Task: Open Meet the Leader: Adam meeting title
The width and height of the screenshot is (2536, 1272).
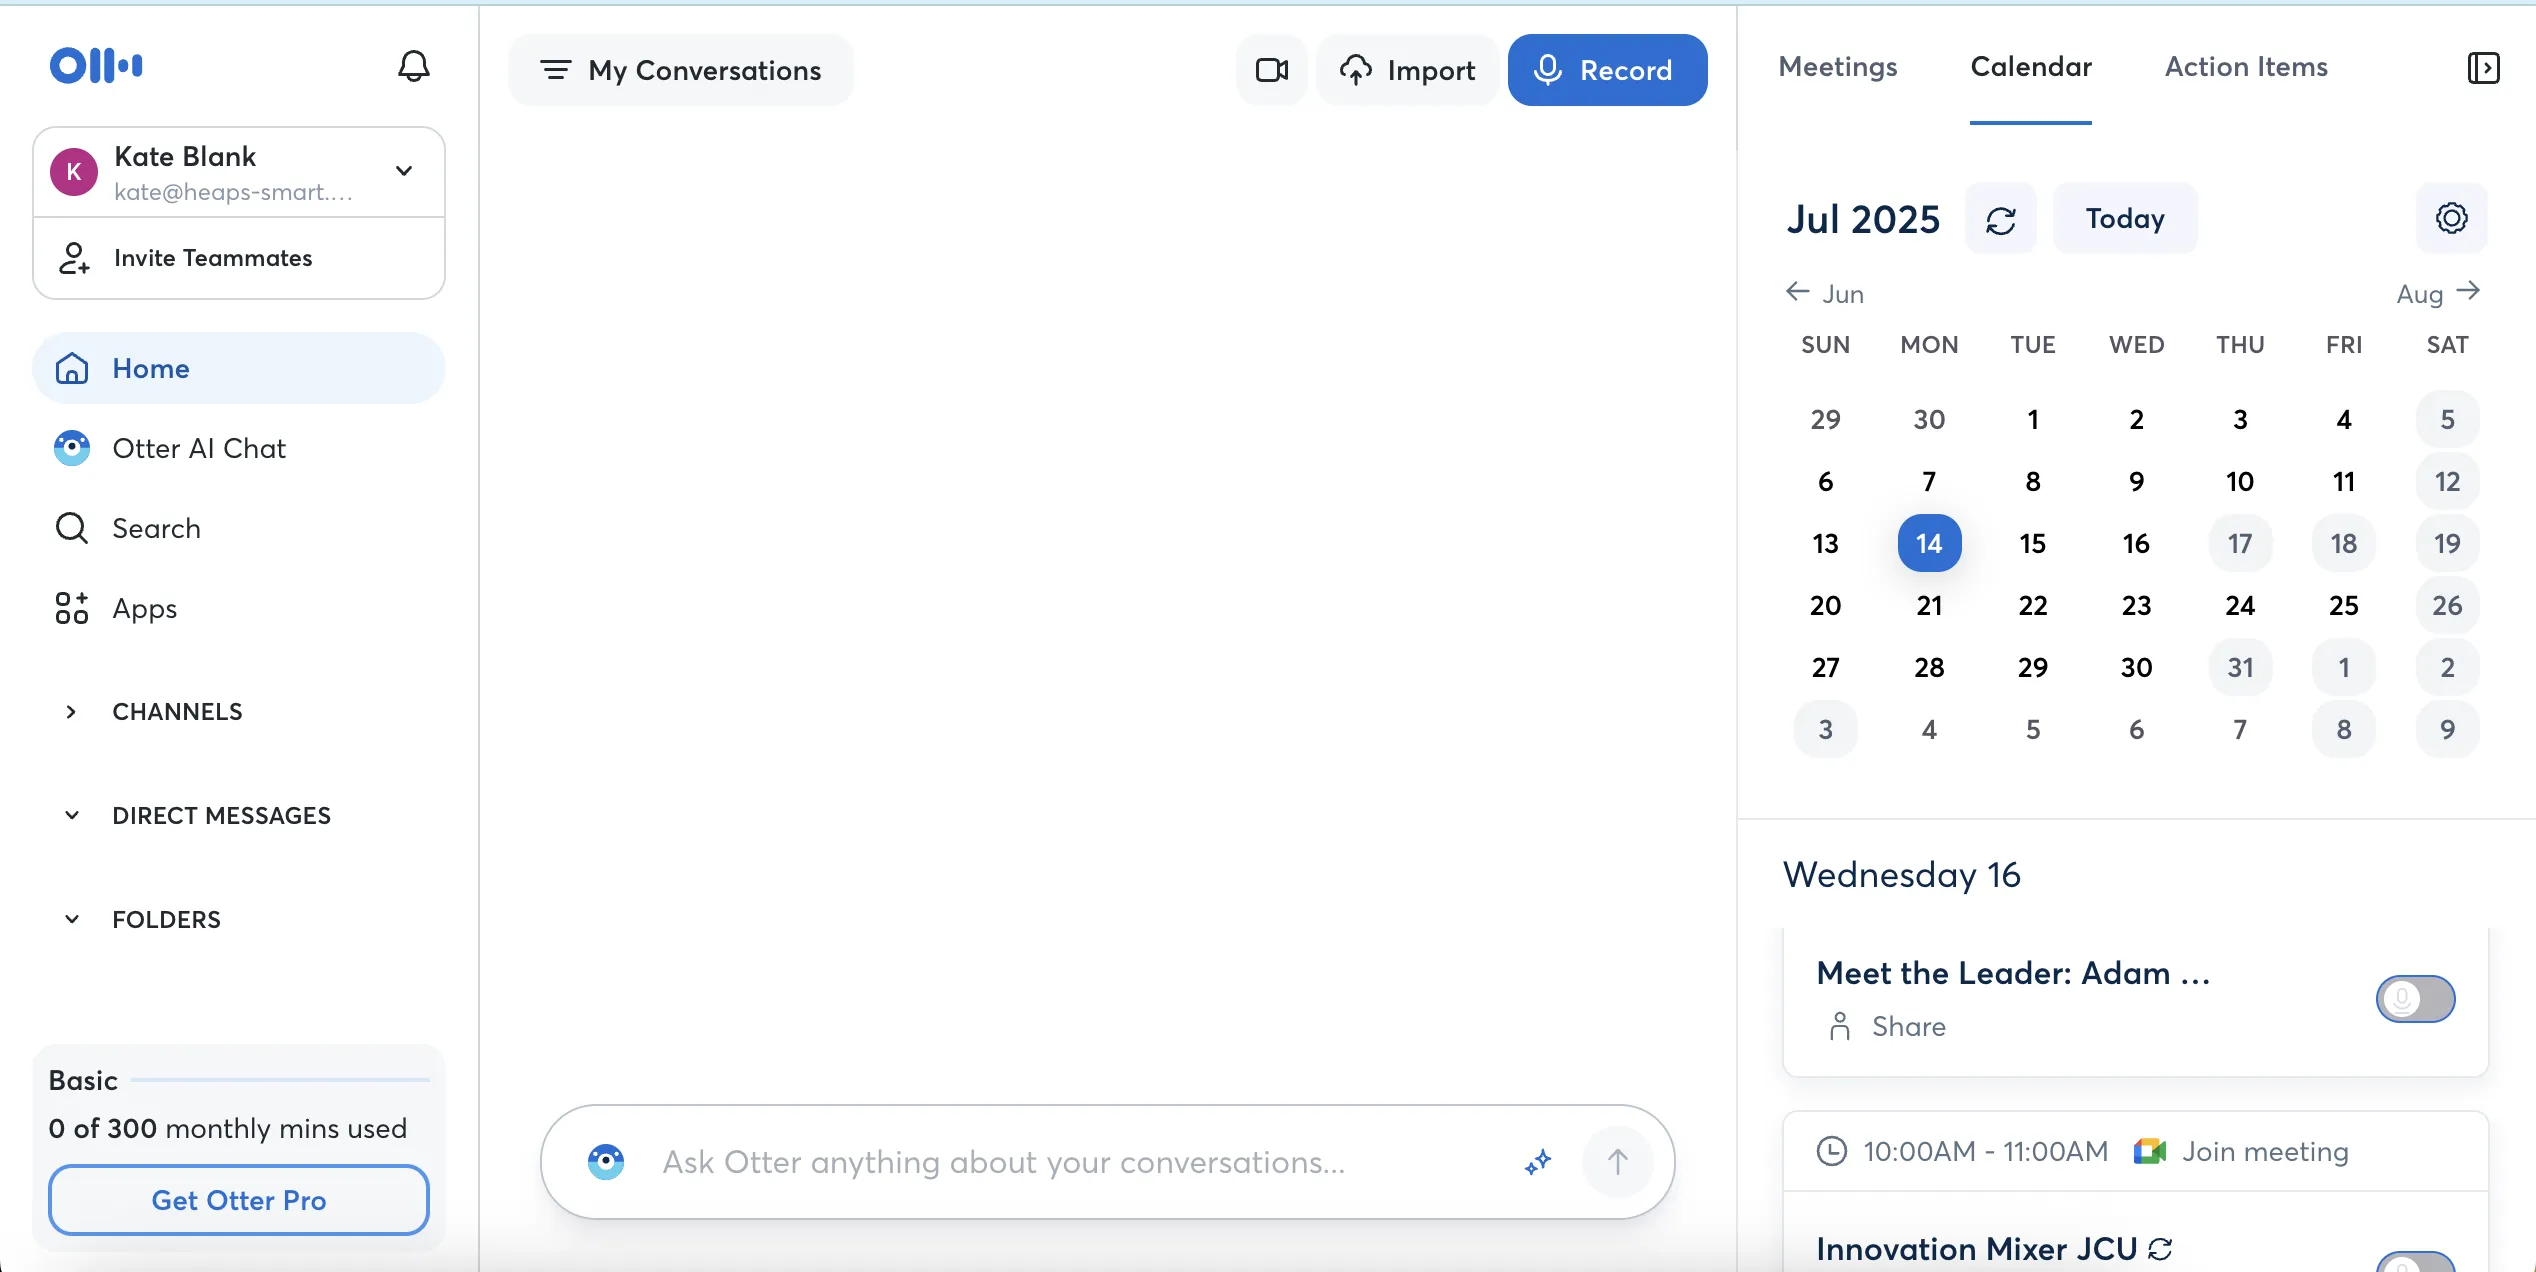Action: (x=2013, y=973)
